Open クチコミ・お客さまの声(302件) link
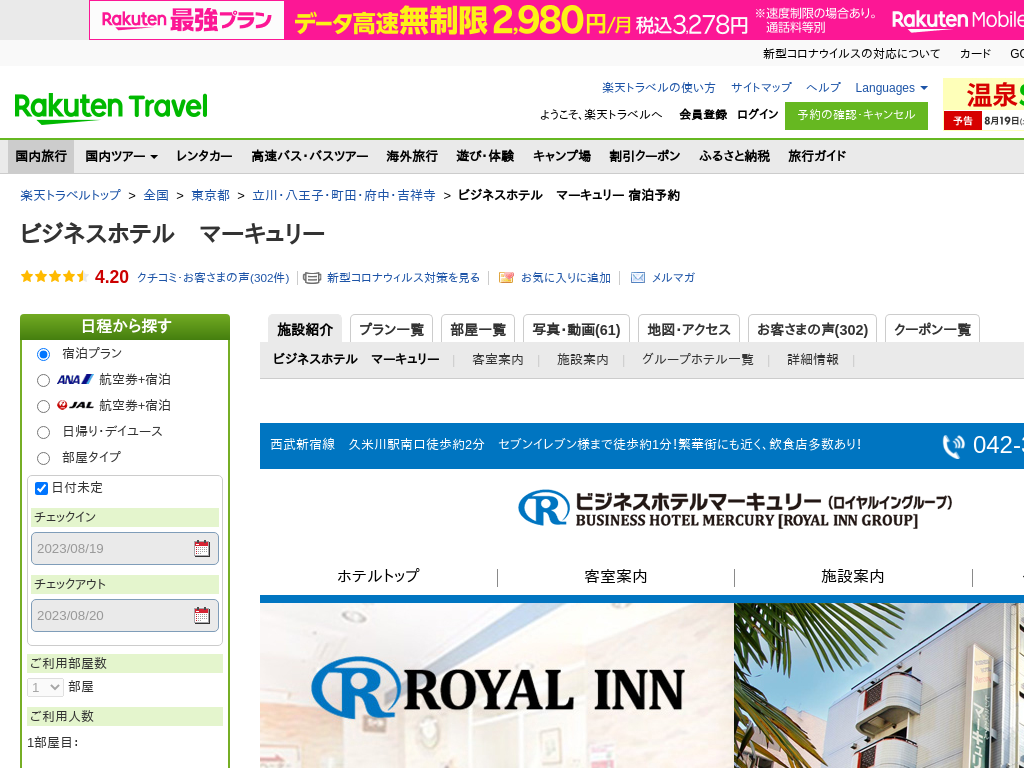 213,278
